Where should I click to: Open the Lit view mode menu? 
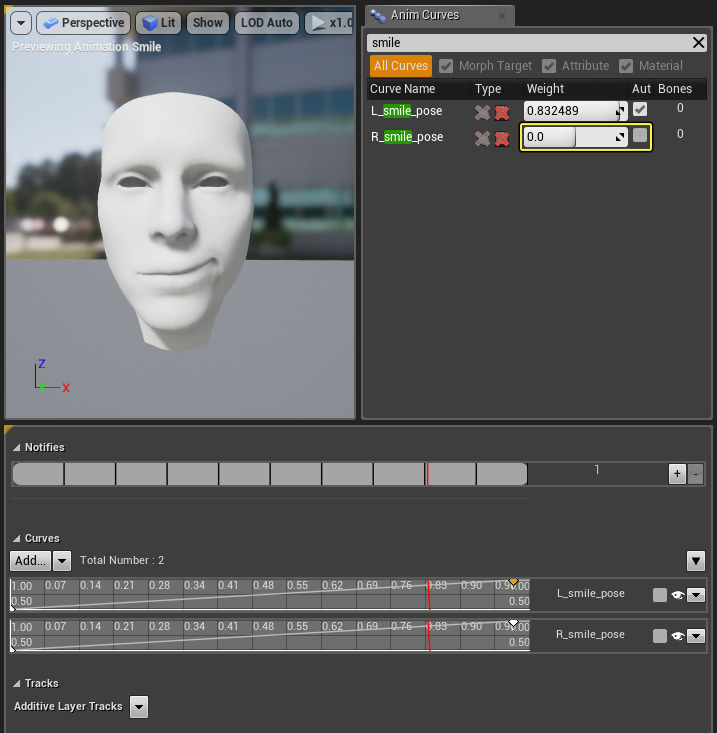tap(157, 23)
